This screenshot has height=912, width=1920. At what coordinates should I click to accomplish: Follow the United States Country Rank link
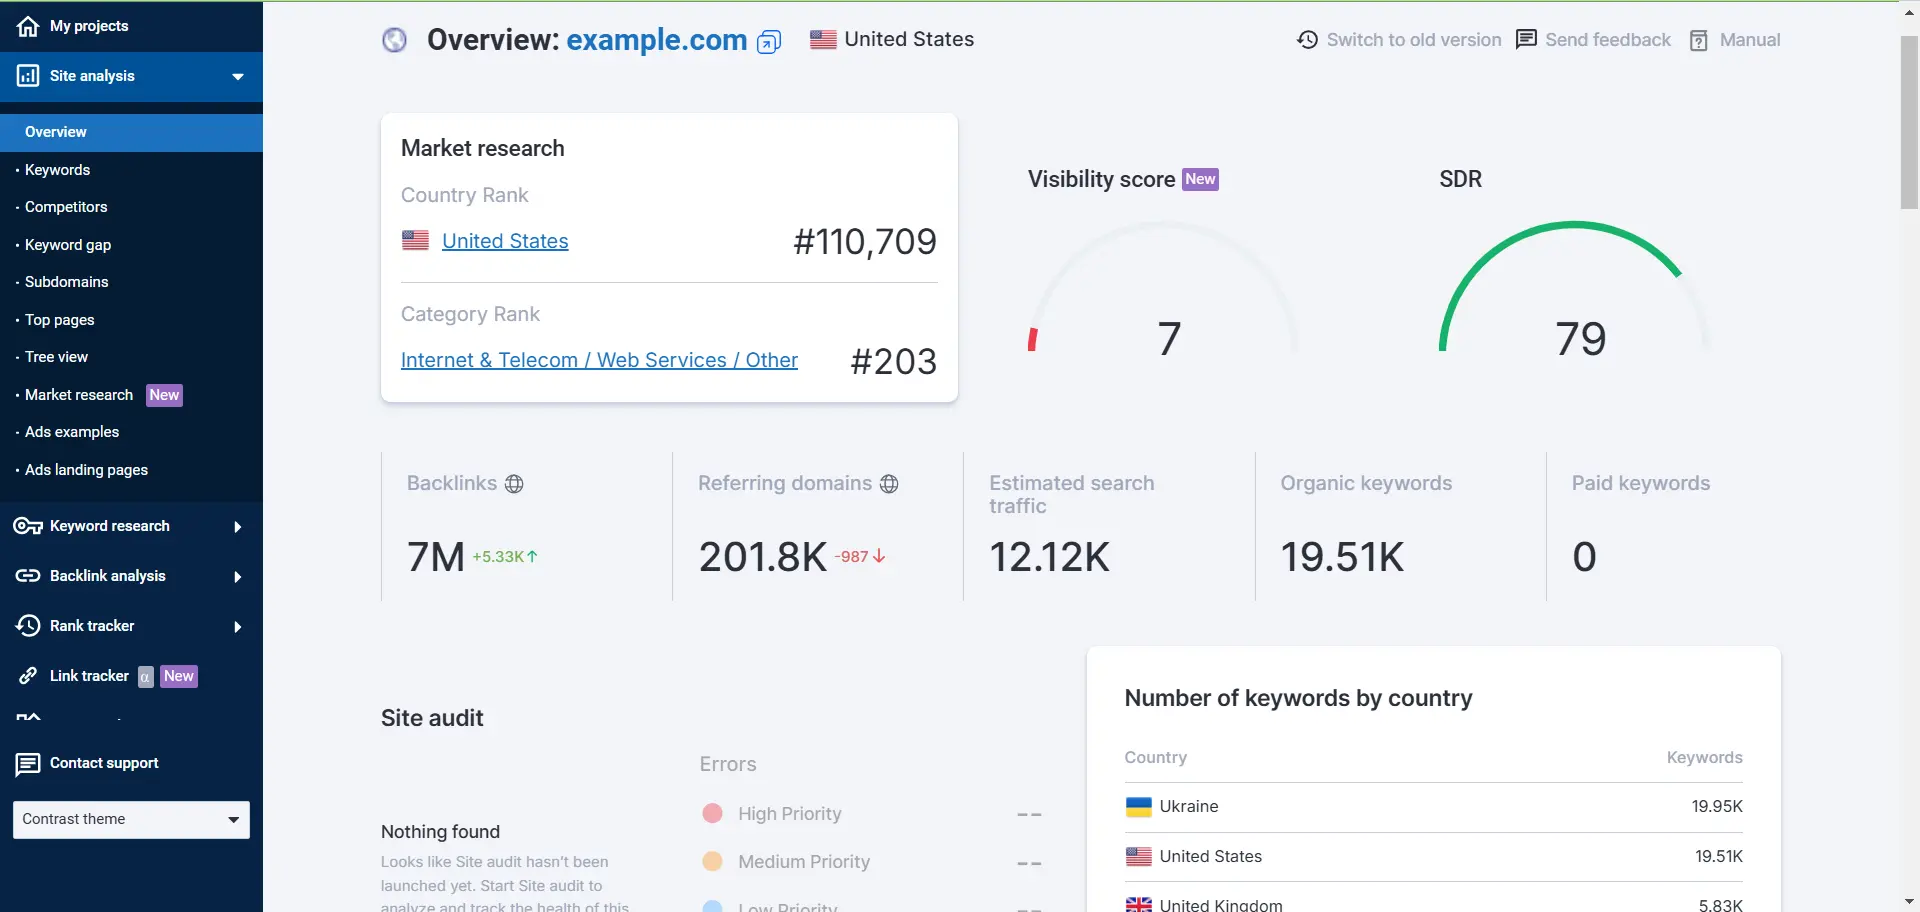(505, 240)
